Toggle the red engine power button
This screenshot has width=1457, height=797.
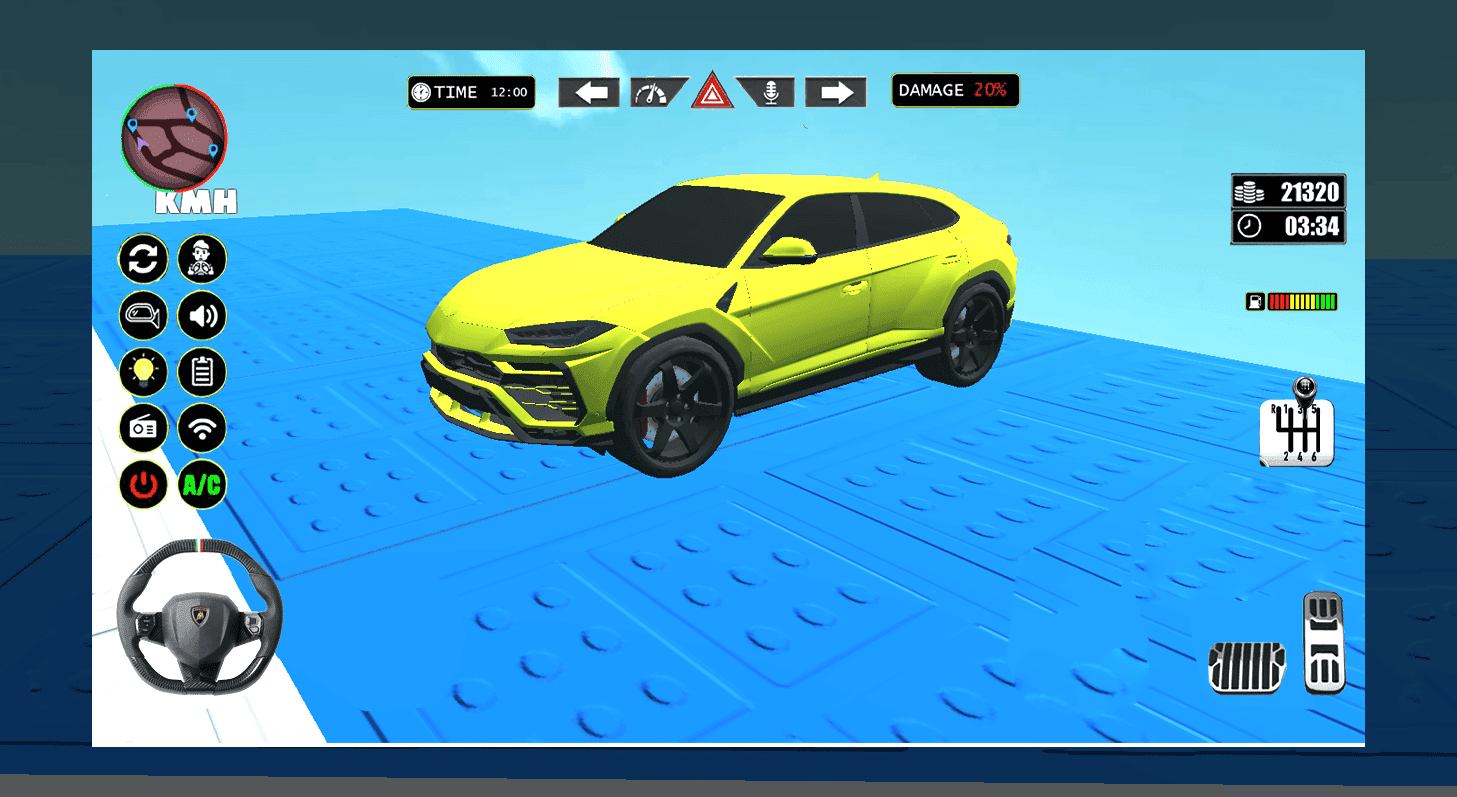click(143, 486)
